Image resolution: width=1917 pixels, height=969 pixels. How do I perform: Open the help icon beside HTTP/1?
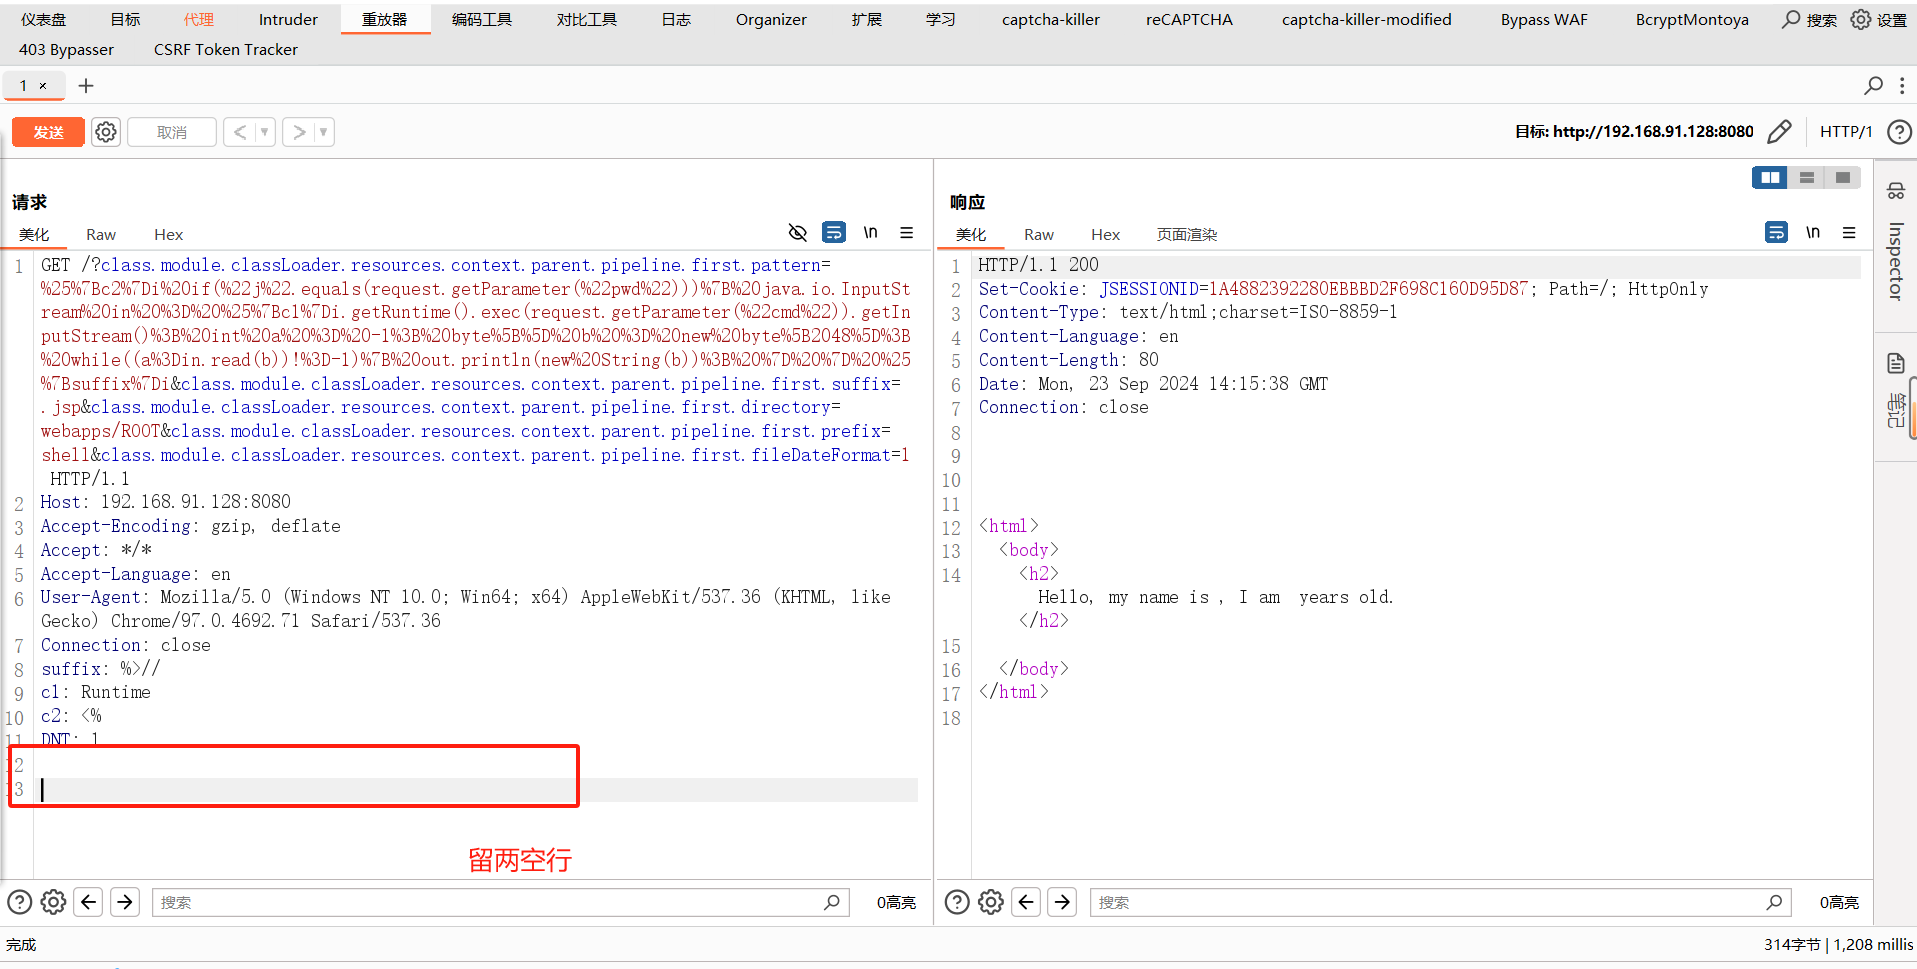pos(1899,132)
